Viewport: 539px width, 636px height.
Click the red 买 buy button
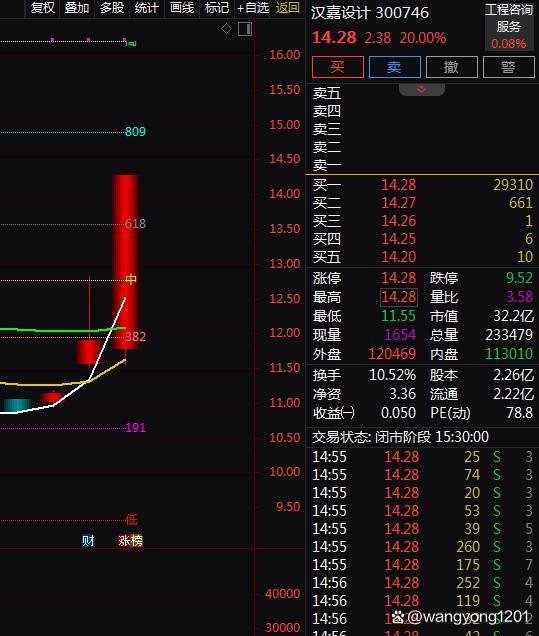coord(337,67)
